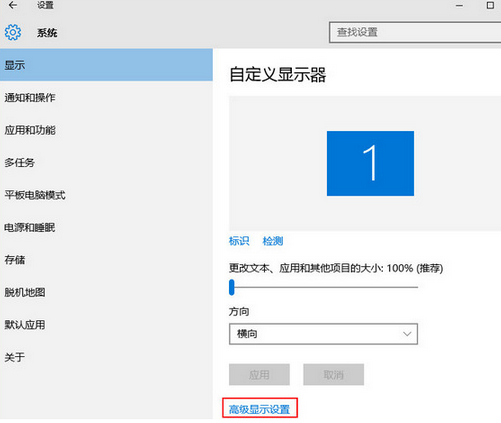Click the System settings gear icon
Screen dimensions: 501x423
click(x=13, y=32)
